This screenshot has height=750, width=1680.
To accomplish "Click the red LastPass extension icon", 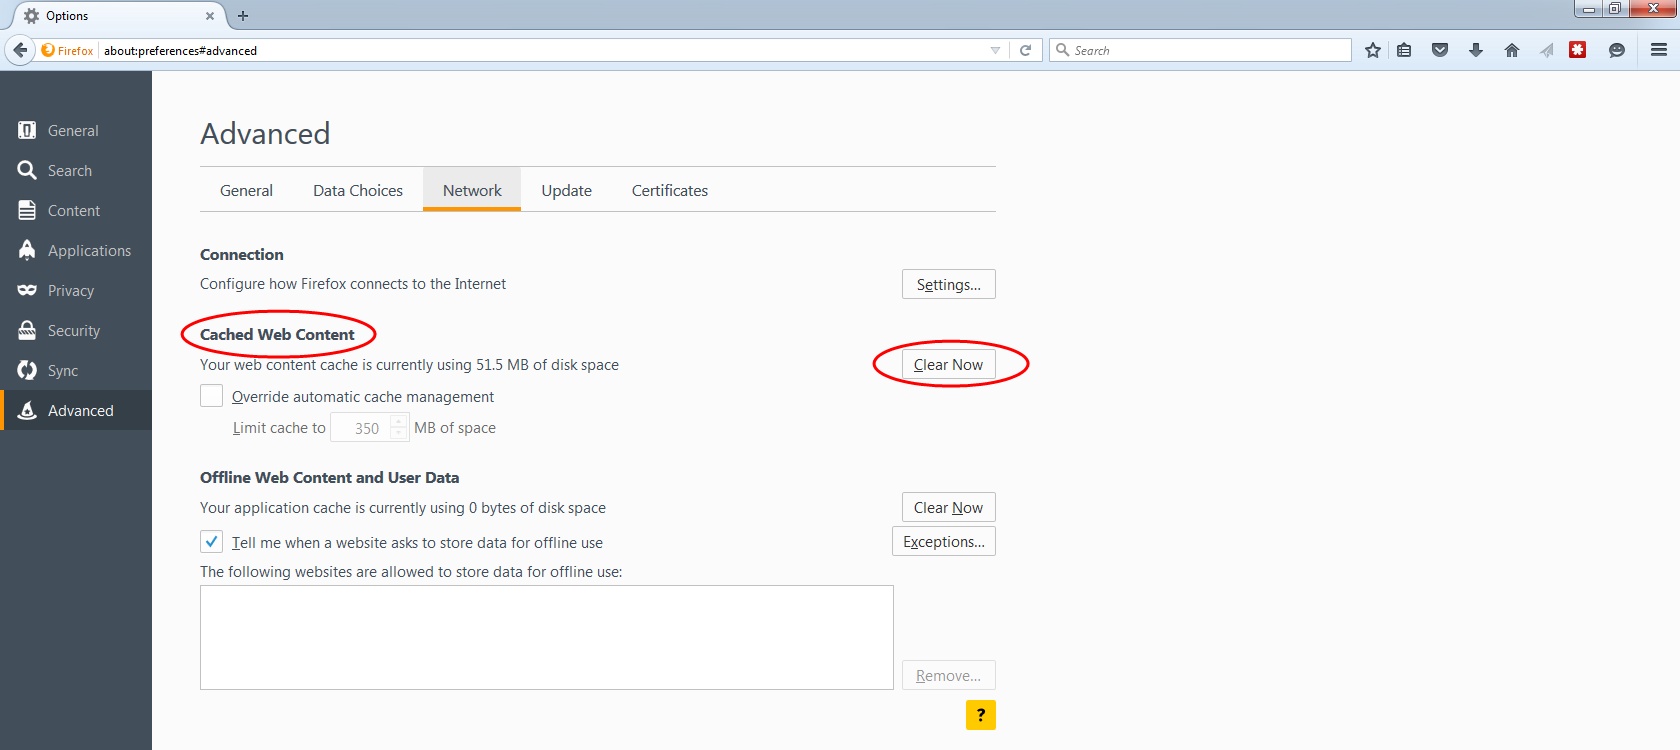I will [1578, 50].
